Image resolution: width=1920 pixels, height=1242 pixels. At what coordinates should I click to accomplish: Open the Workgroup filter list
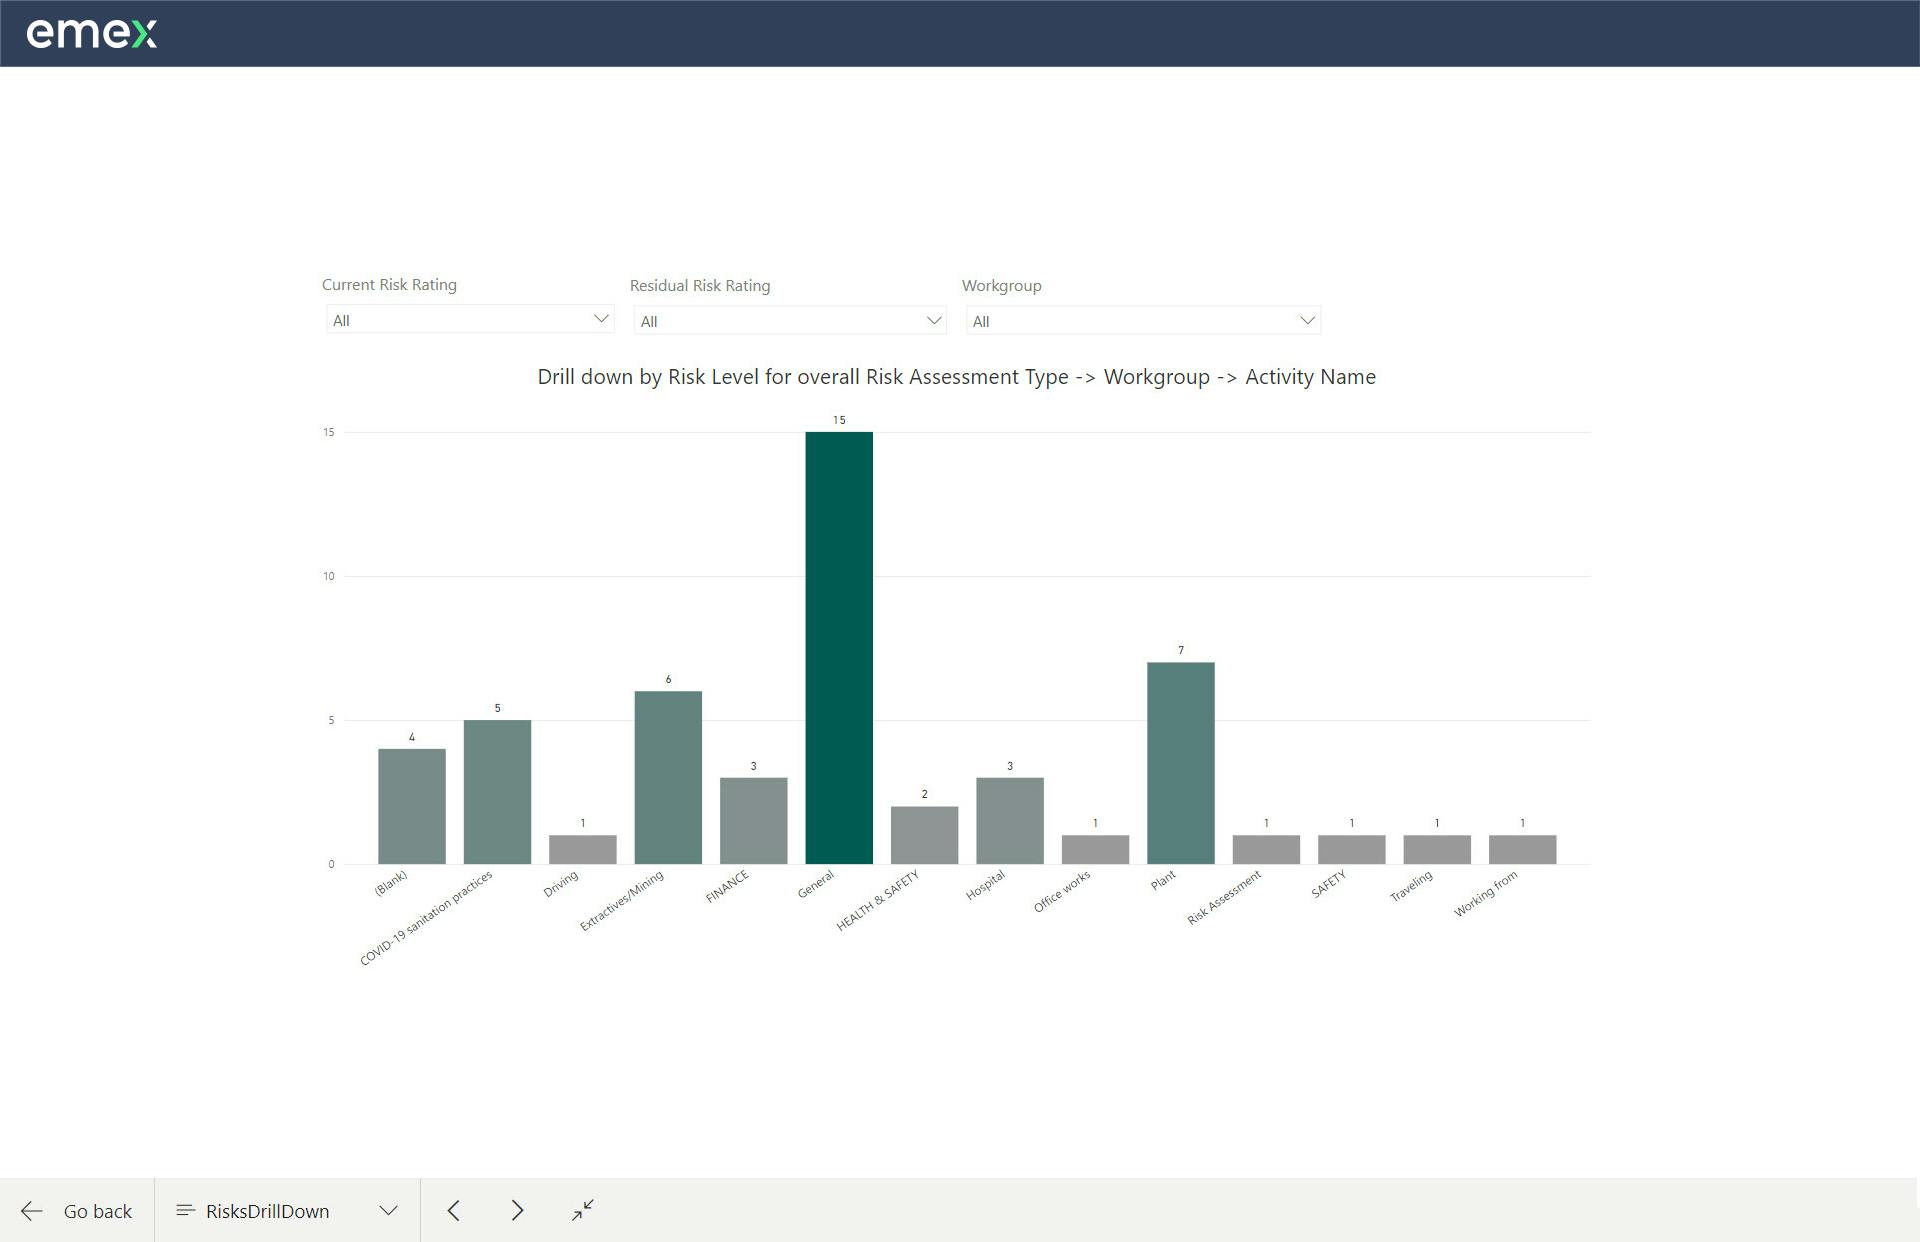coord(1143,319)
